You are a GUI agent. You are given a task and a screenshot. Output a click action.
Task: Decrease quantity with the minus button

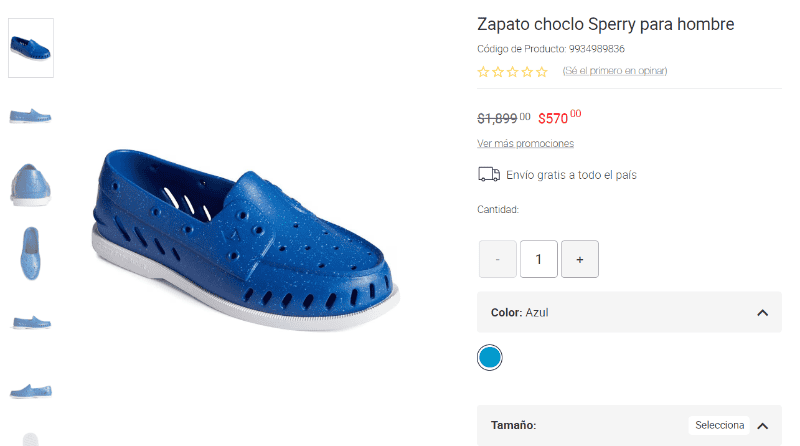[498, 259]
